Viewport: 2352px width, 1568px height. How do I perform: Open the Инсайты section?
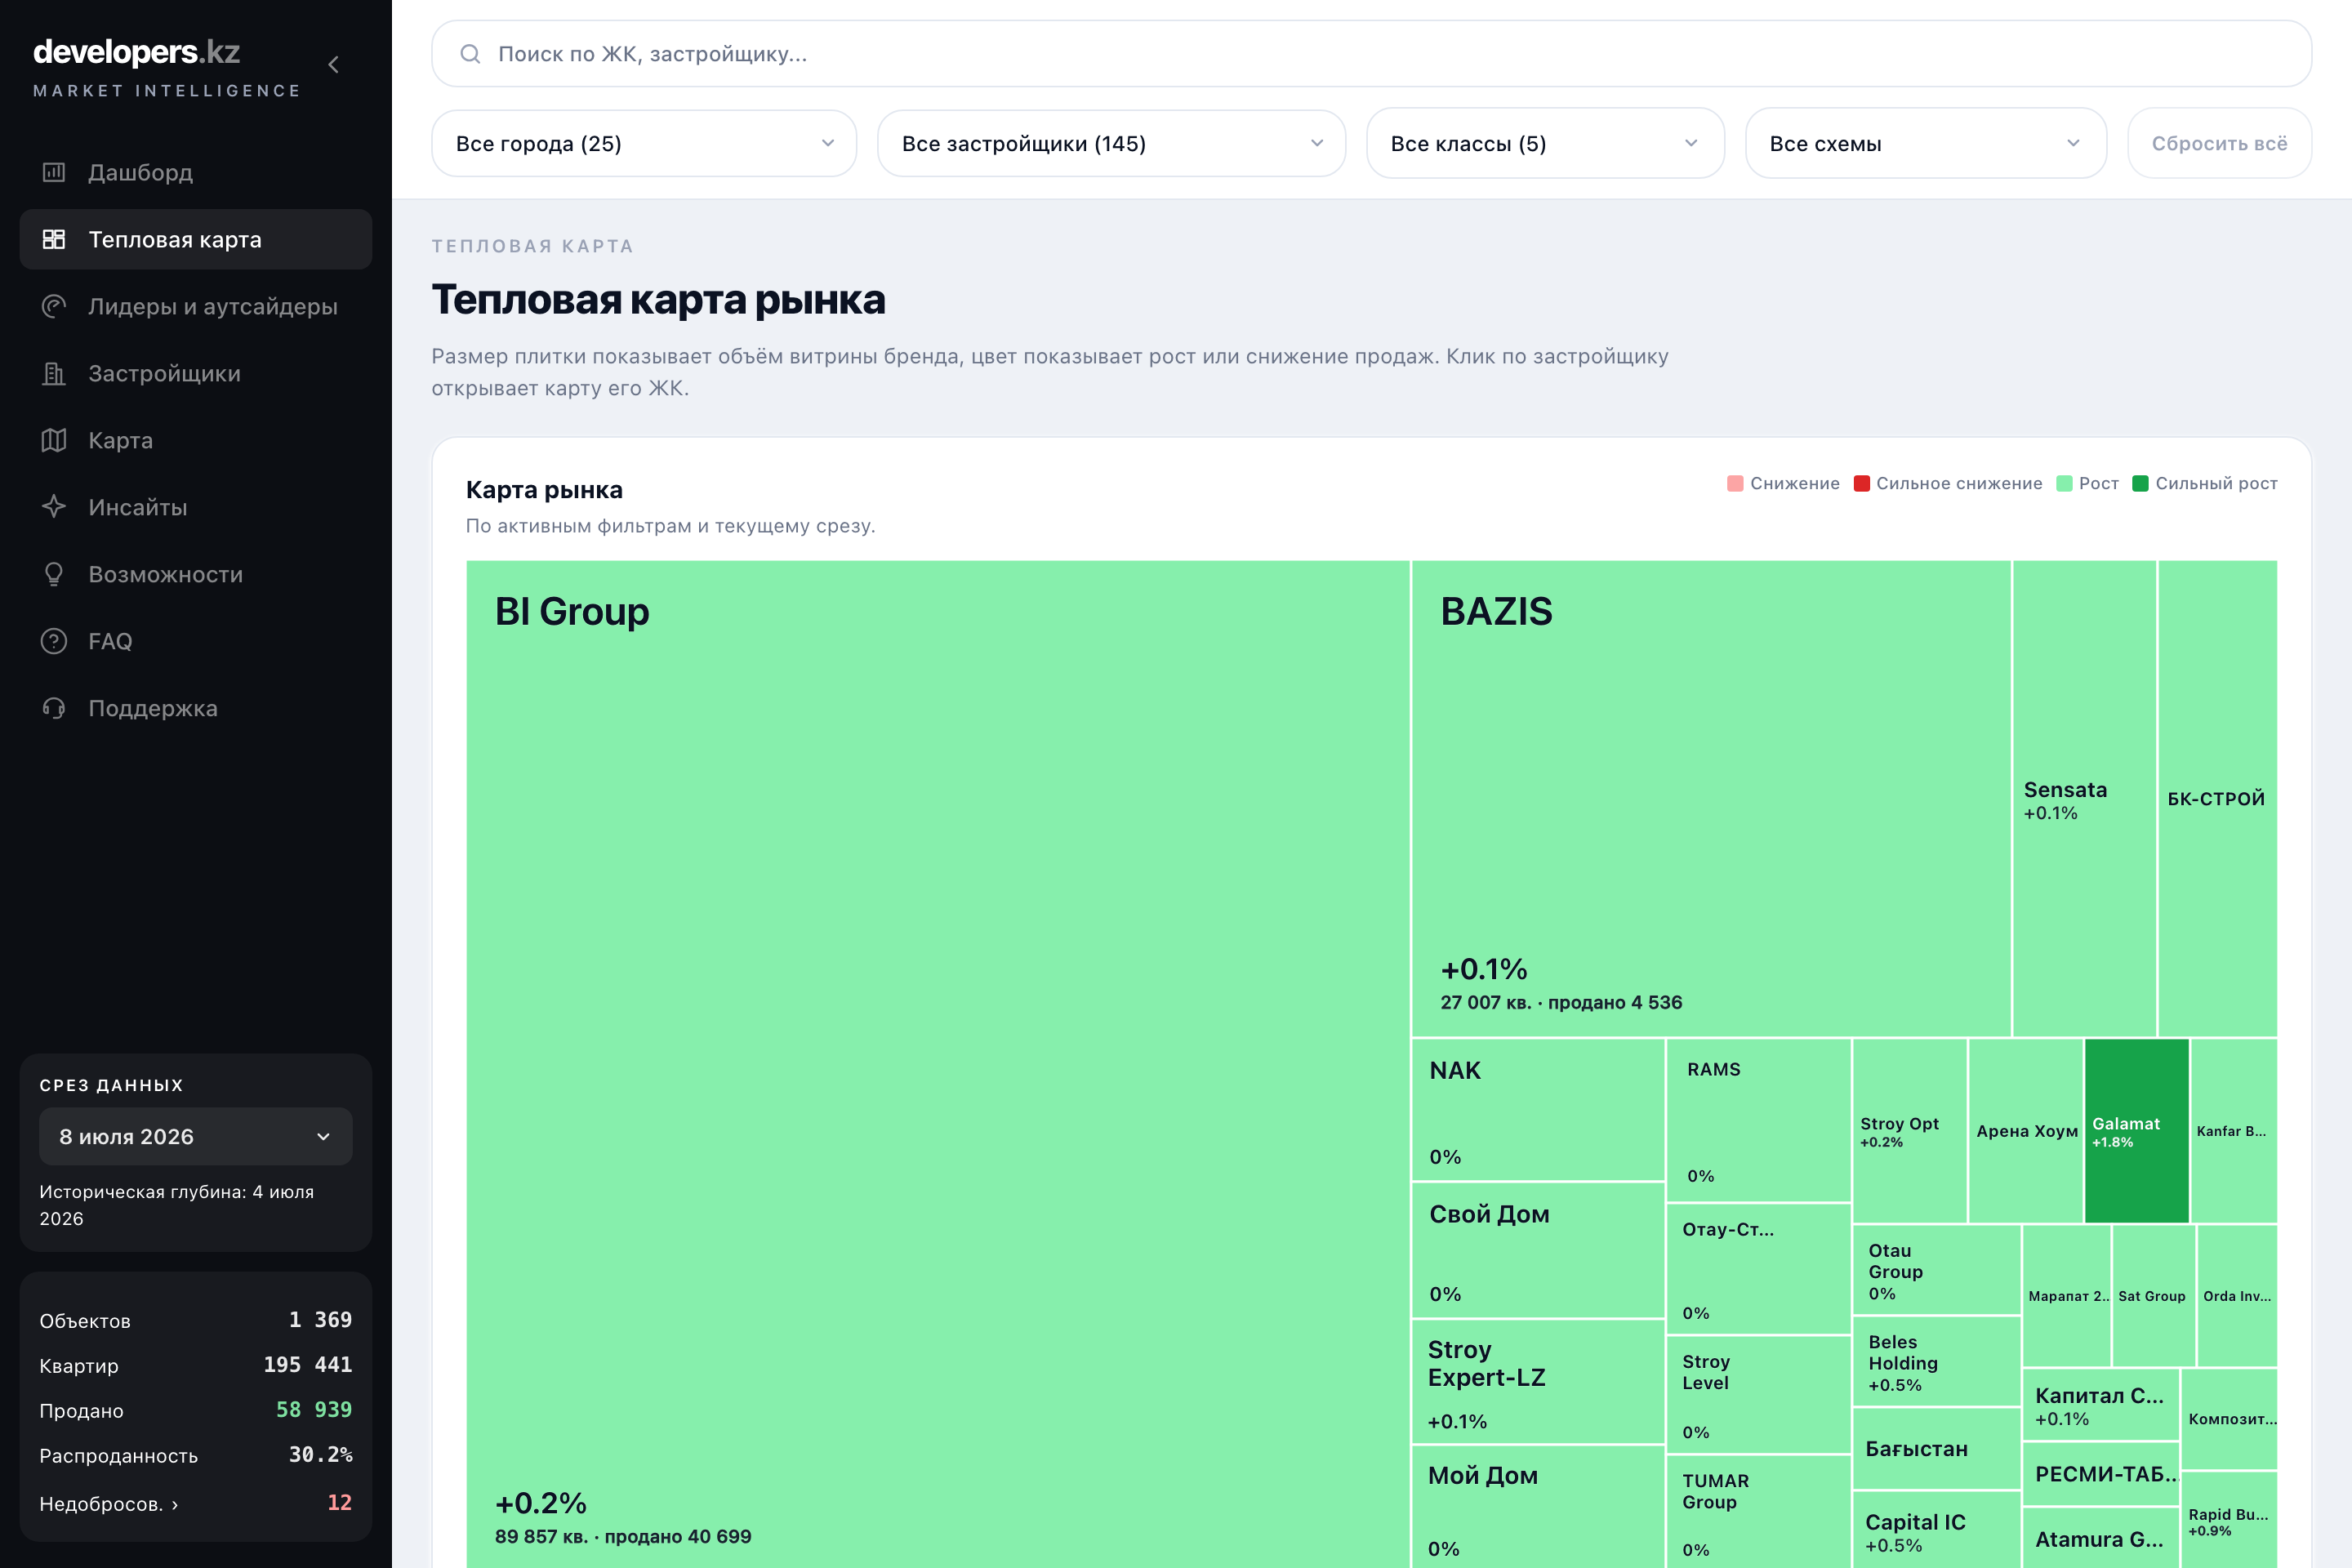pyautogui.click(x=196, y=507)
